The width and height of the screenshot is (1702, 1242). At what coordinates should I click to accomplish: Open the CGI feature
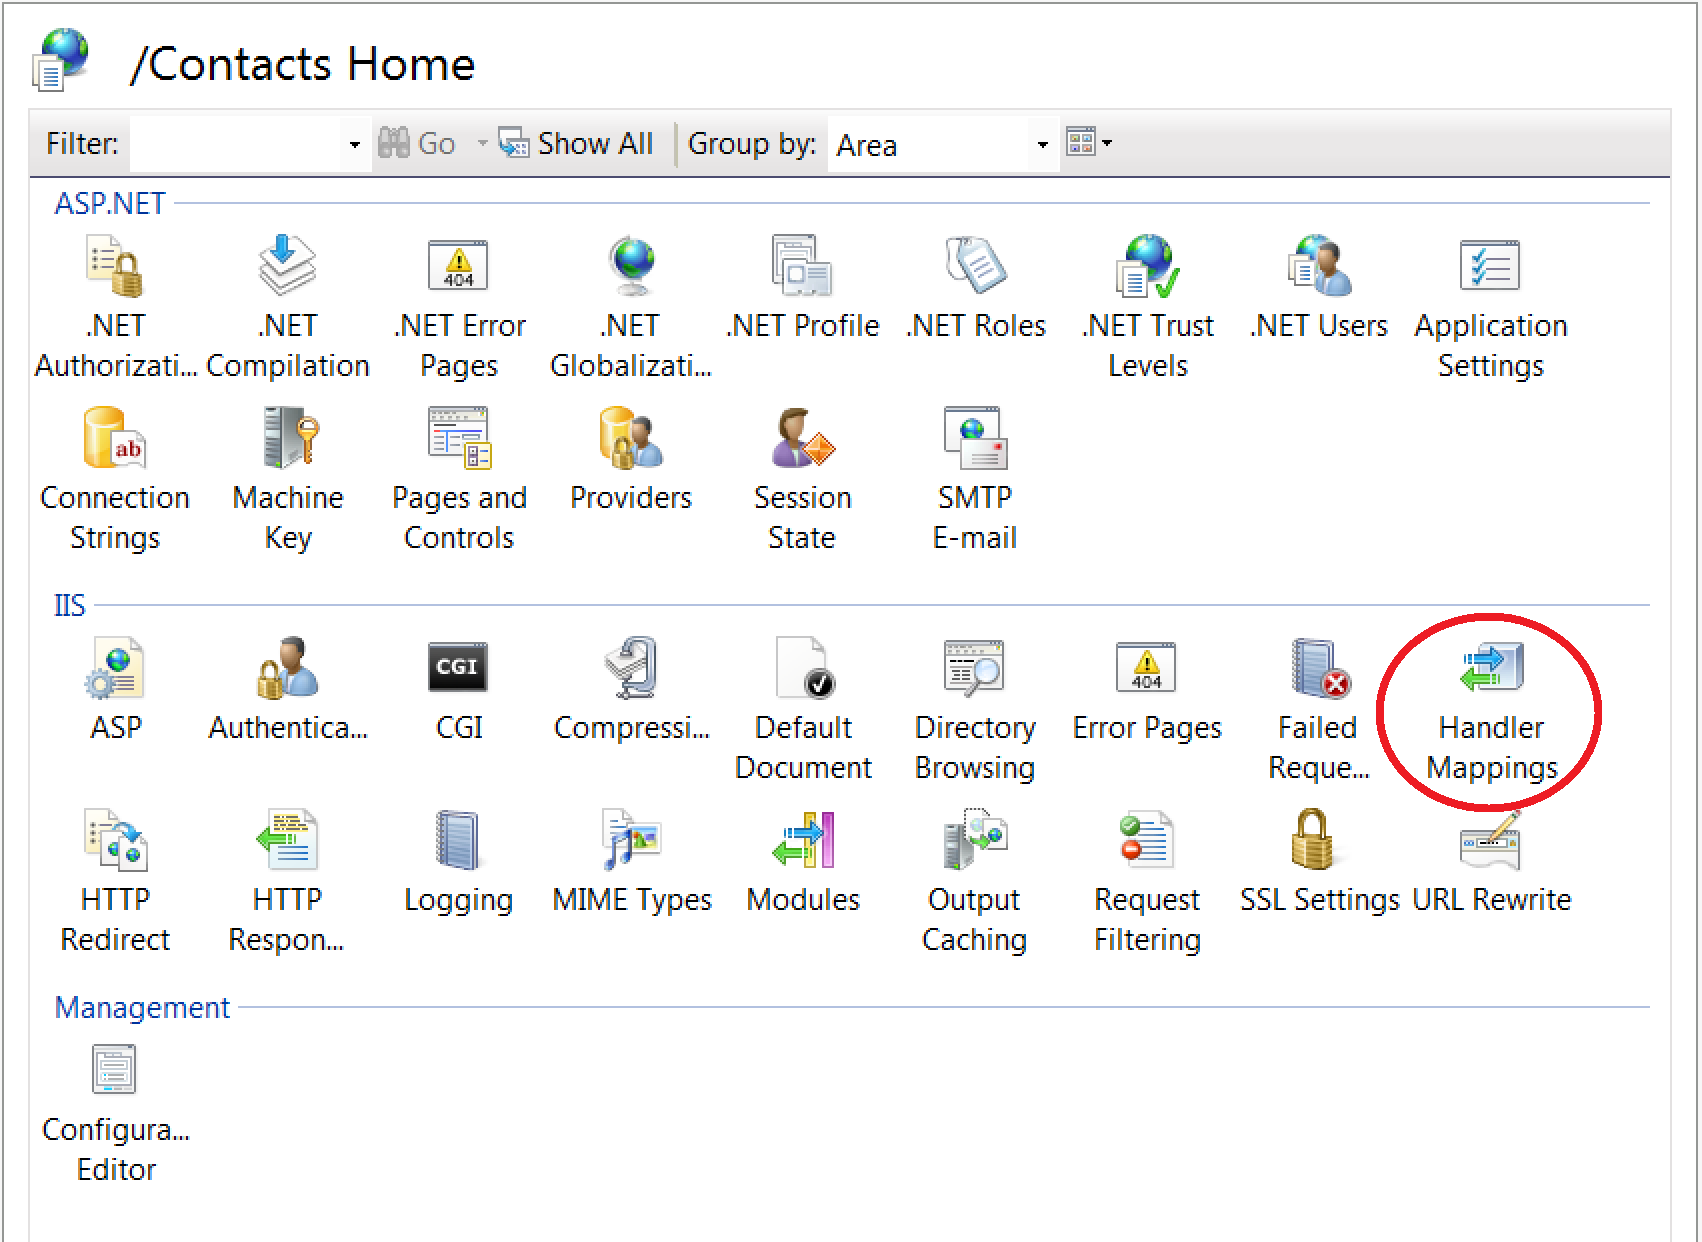pos(459,690)
